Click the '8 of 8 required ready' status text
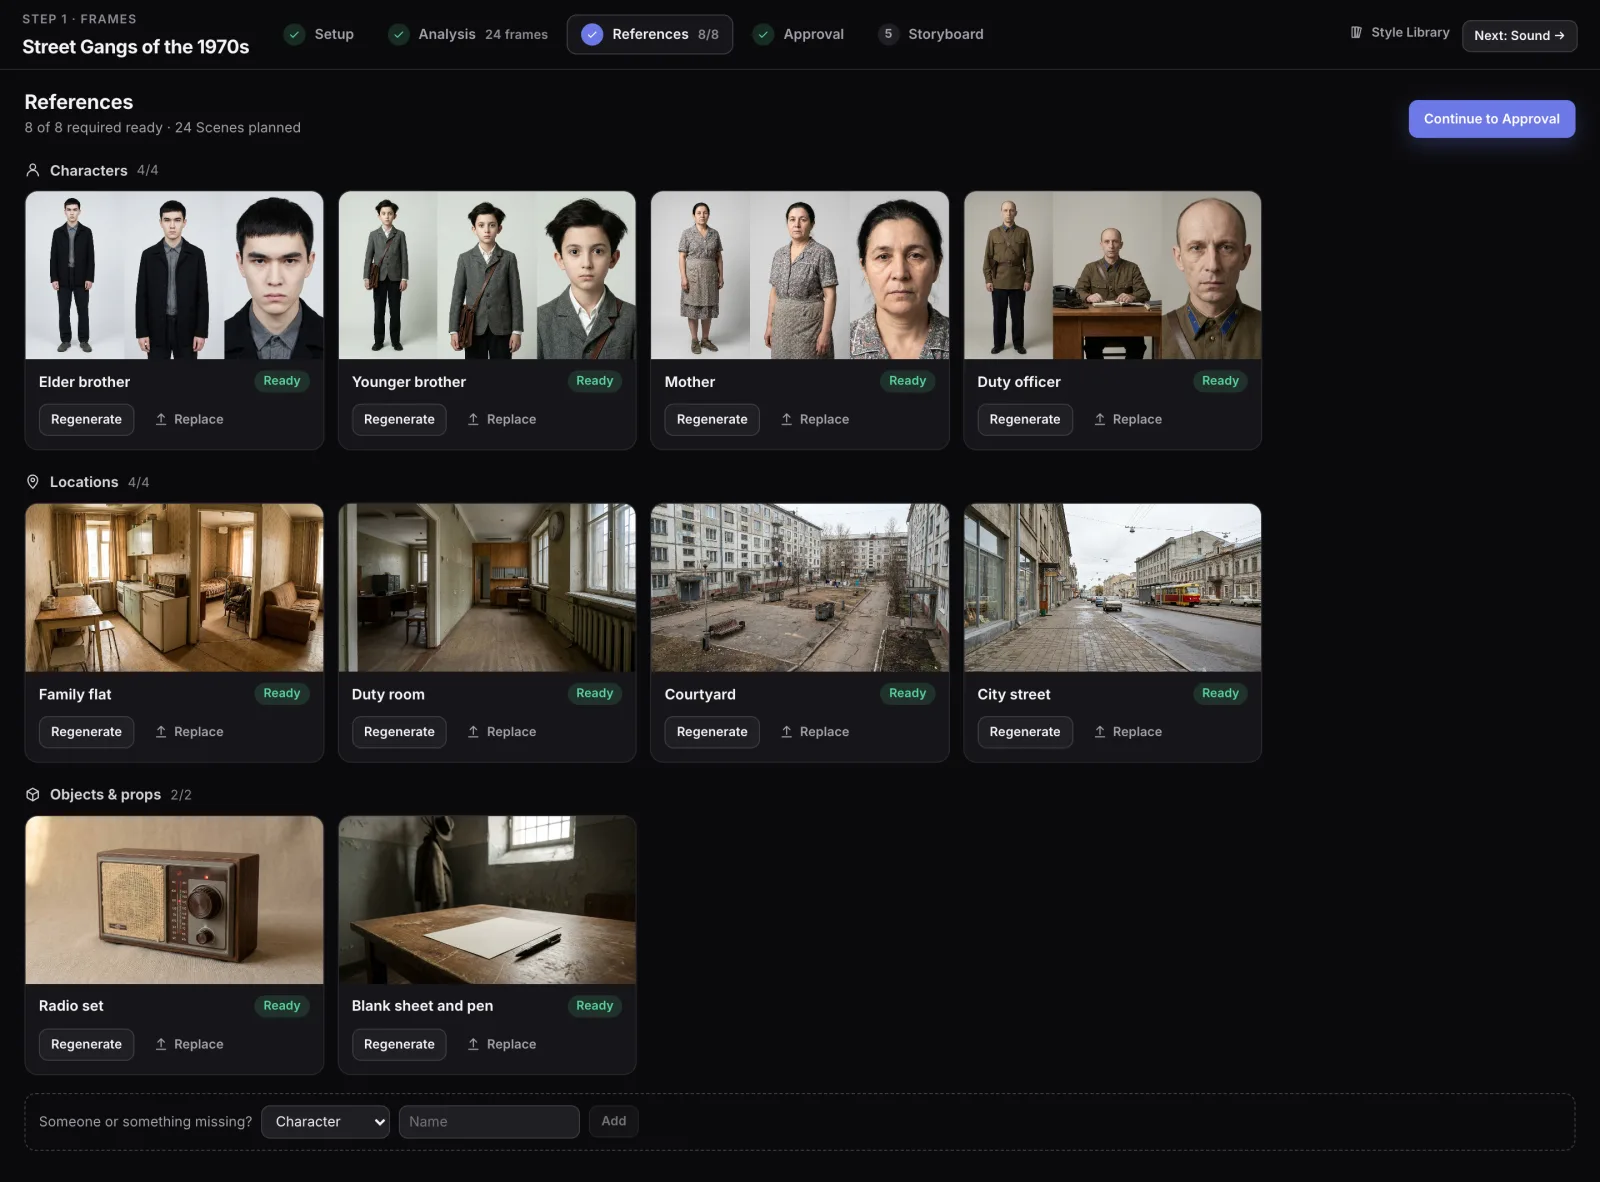The width and height of the screenshot is (1600, 1182). [x=93, y=128]
